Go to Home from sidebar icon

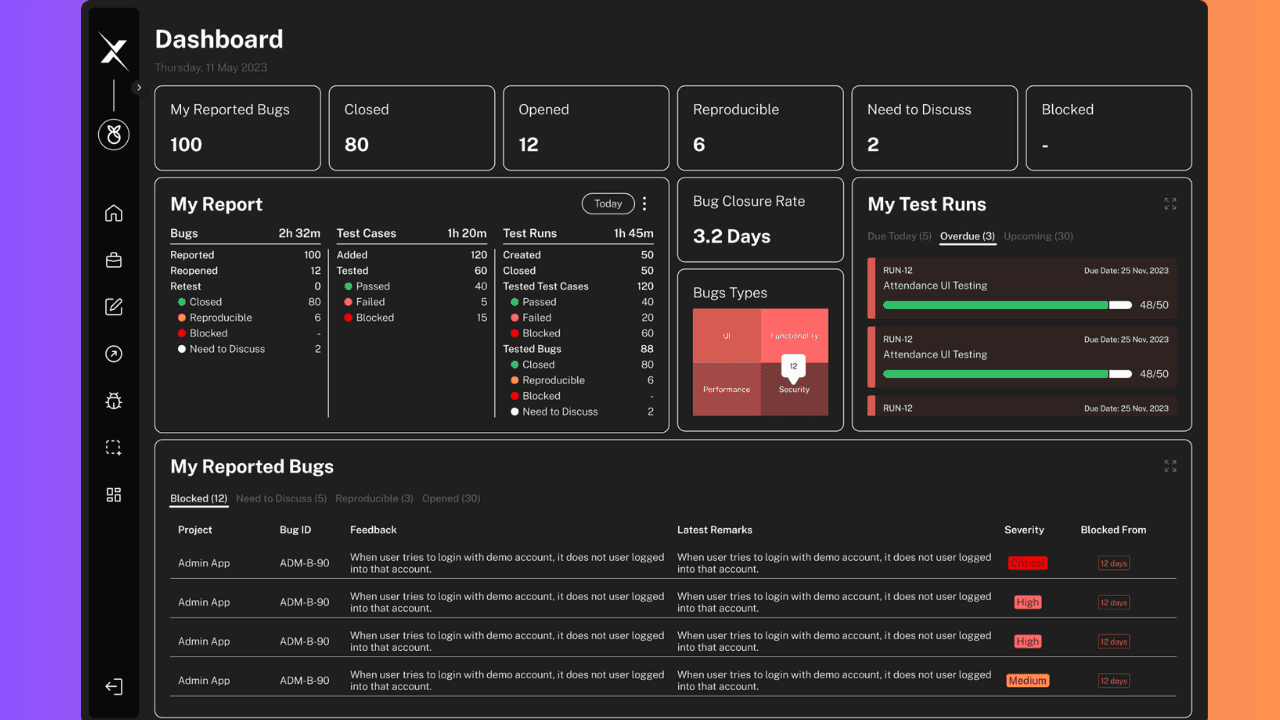coord(114,213)
